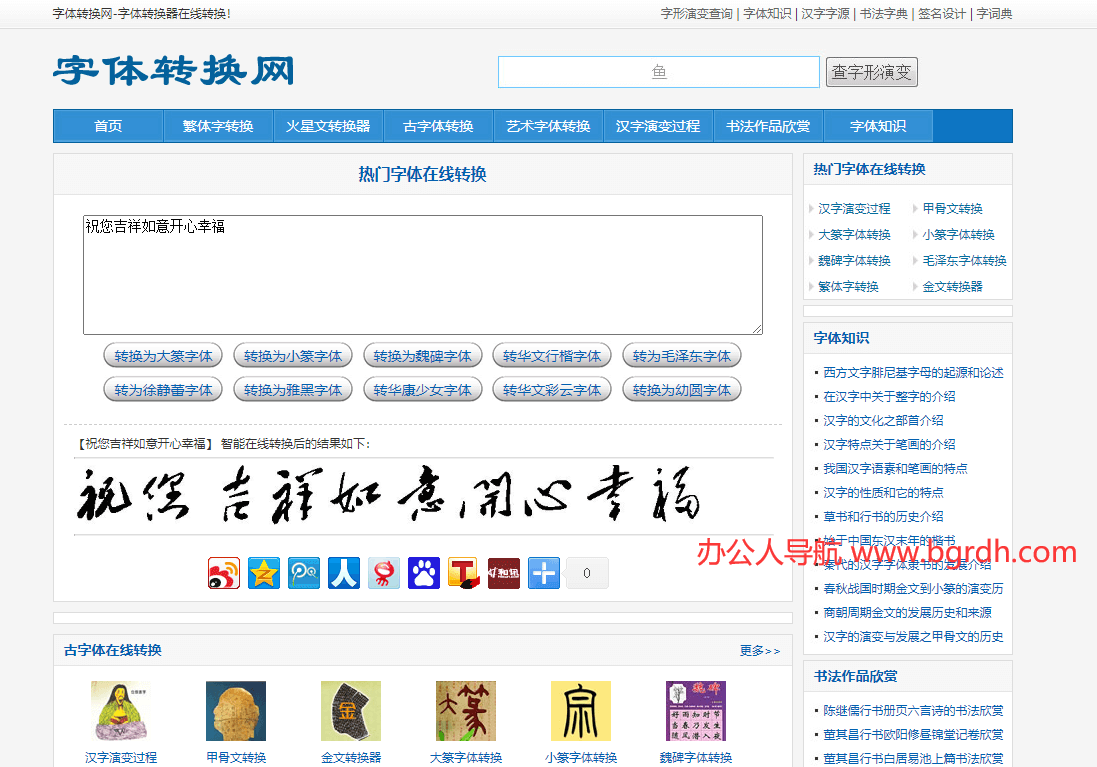Share the result to Sina Weibo

point(224,572)
